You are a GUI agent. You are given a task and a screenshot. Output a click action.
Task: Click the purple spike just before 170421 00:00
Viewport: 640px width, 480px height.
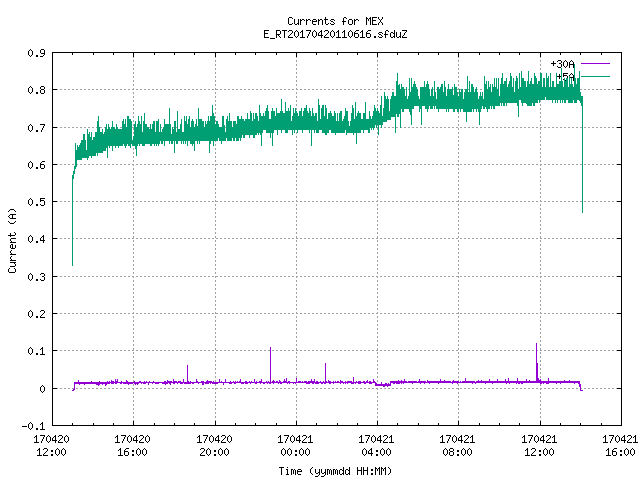point(270,364)
